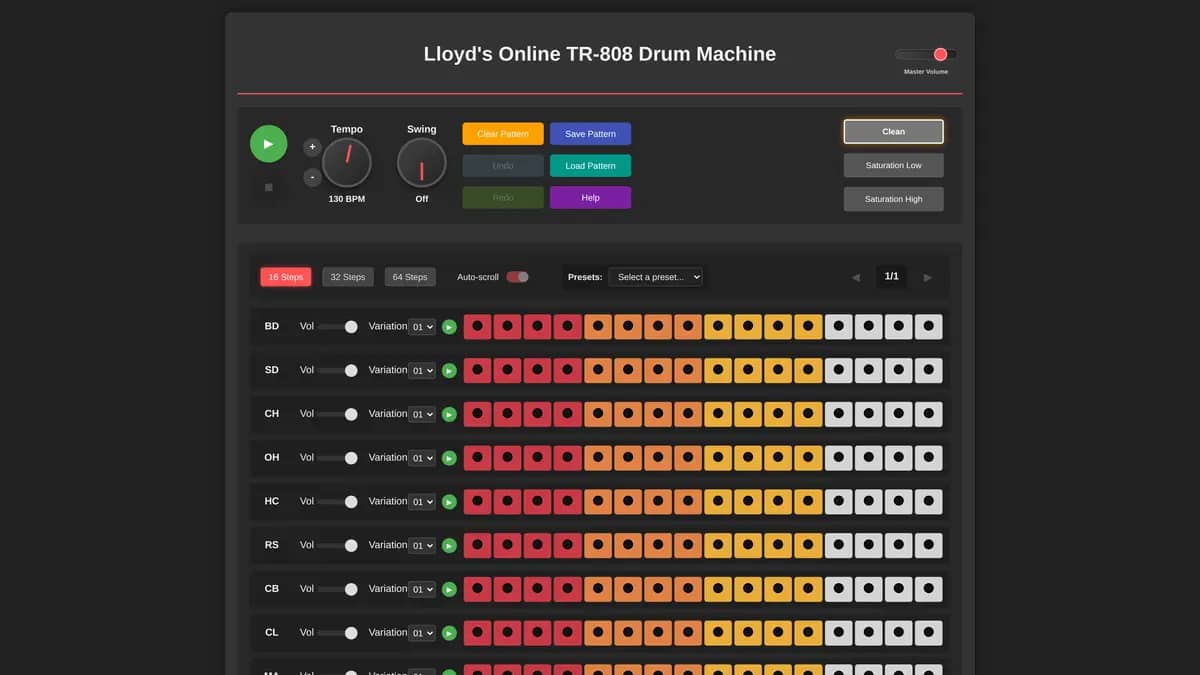Click the Swing Off value label
The image size is (1200, 675).
coord(422,199)
